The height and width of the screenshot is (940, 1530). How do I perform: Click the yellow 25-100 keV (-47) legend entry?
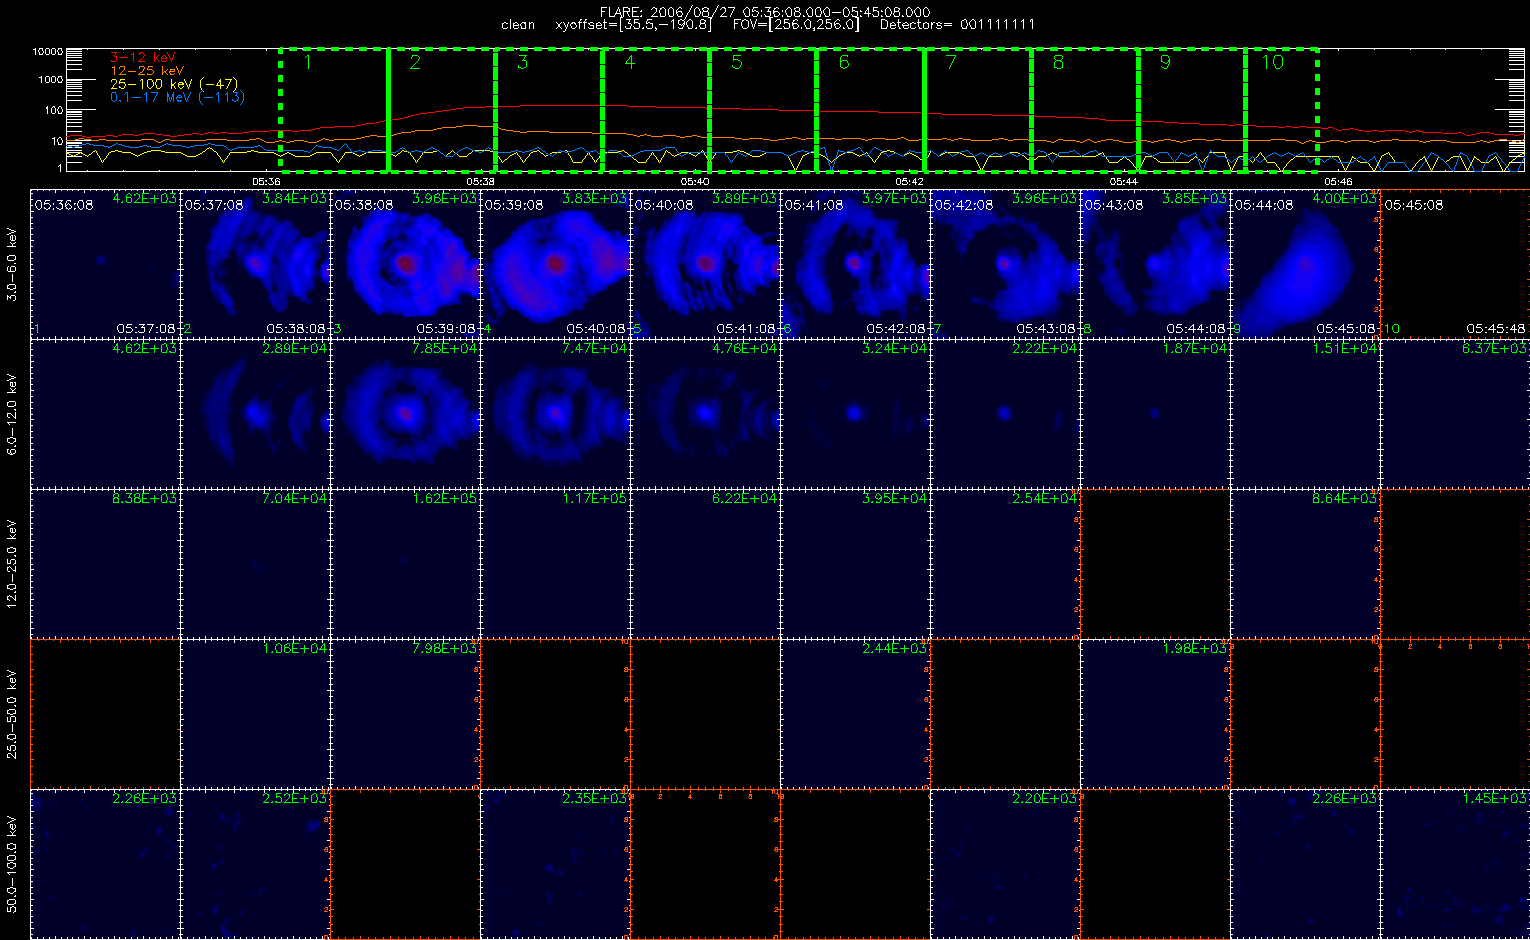pos(174,84)
